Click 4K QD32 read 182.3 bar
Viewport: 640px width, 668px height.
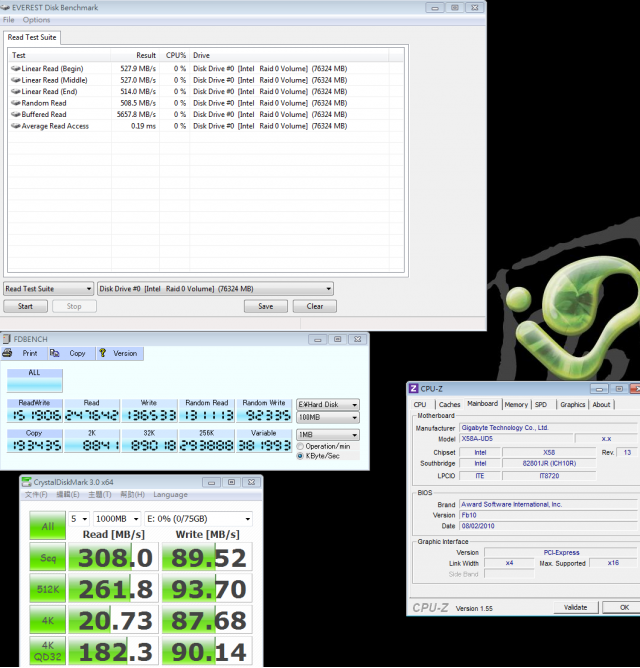pos(113,651)
